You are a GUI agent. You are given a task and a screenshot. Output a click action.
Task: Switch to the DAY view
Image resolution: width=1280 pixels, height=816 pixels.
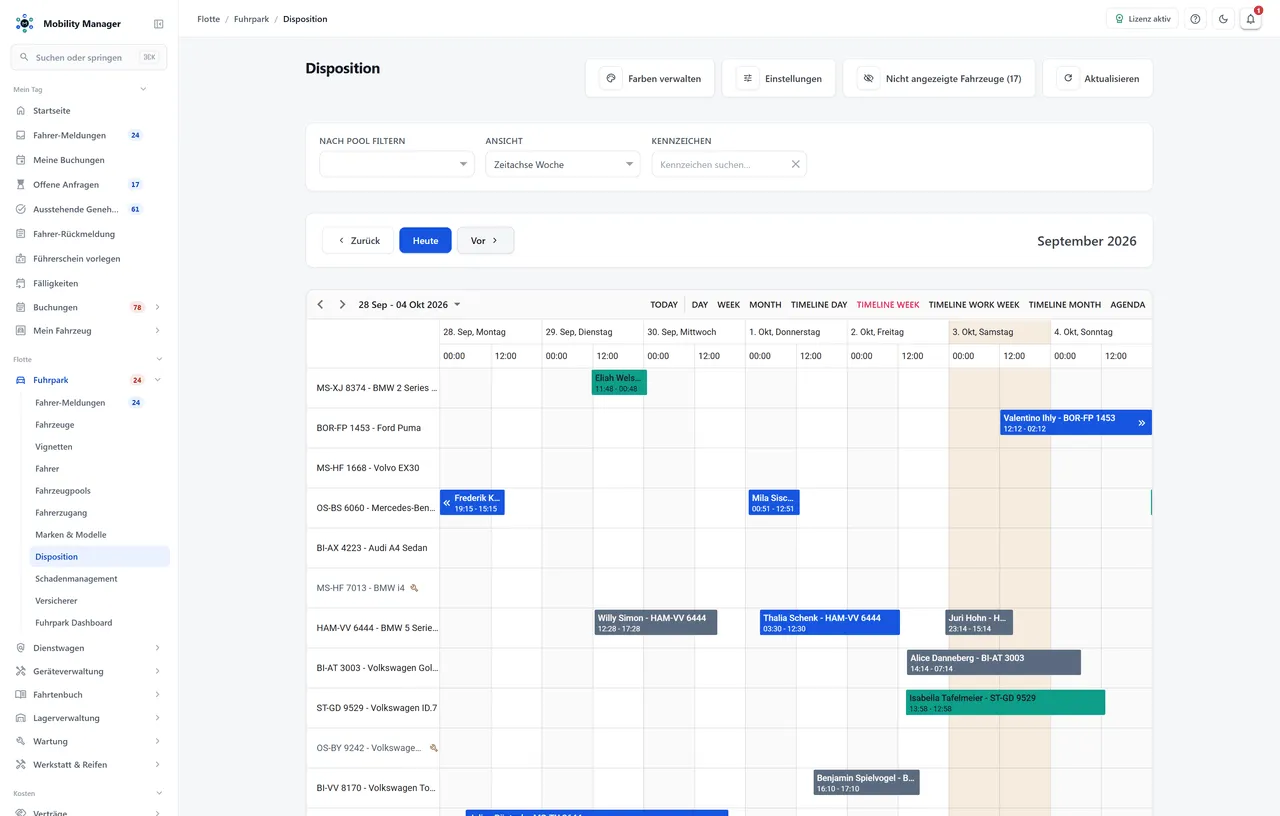700,304
